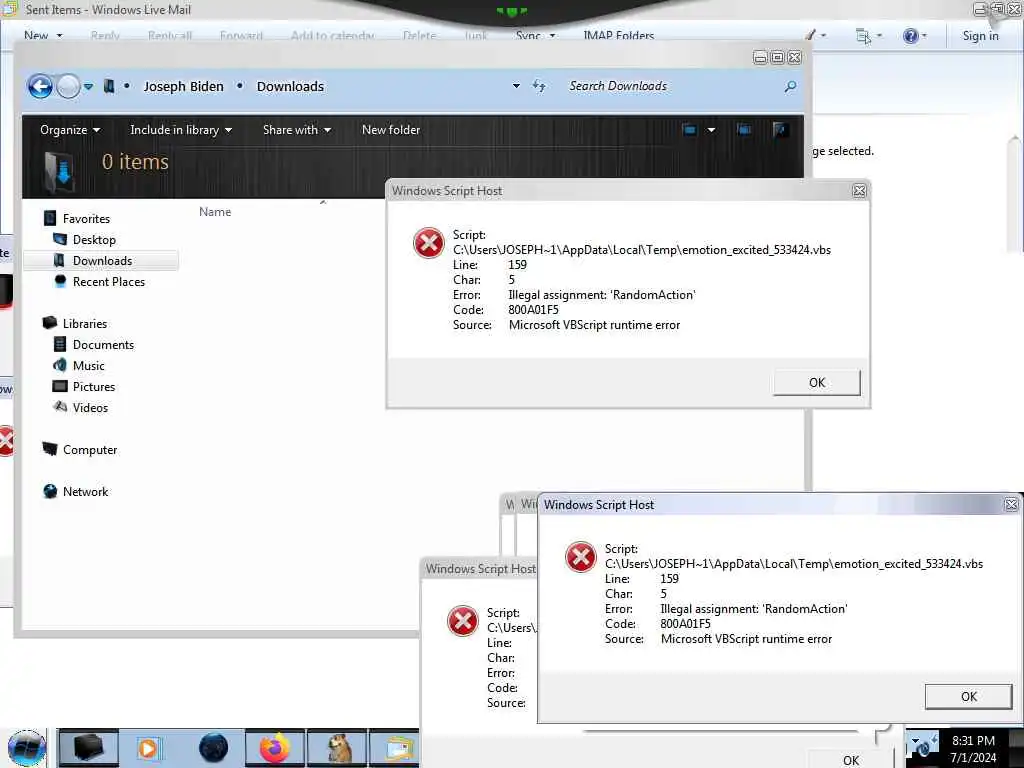
Task: Select Libraries in the navigation pane
Action: [x=85, y=323]
